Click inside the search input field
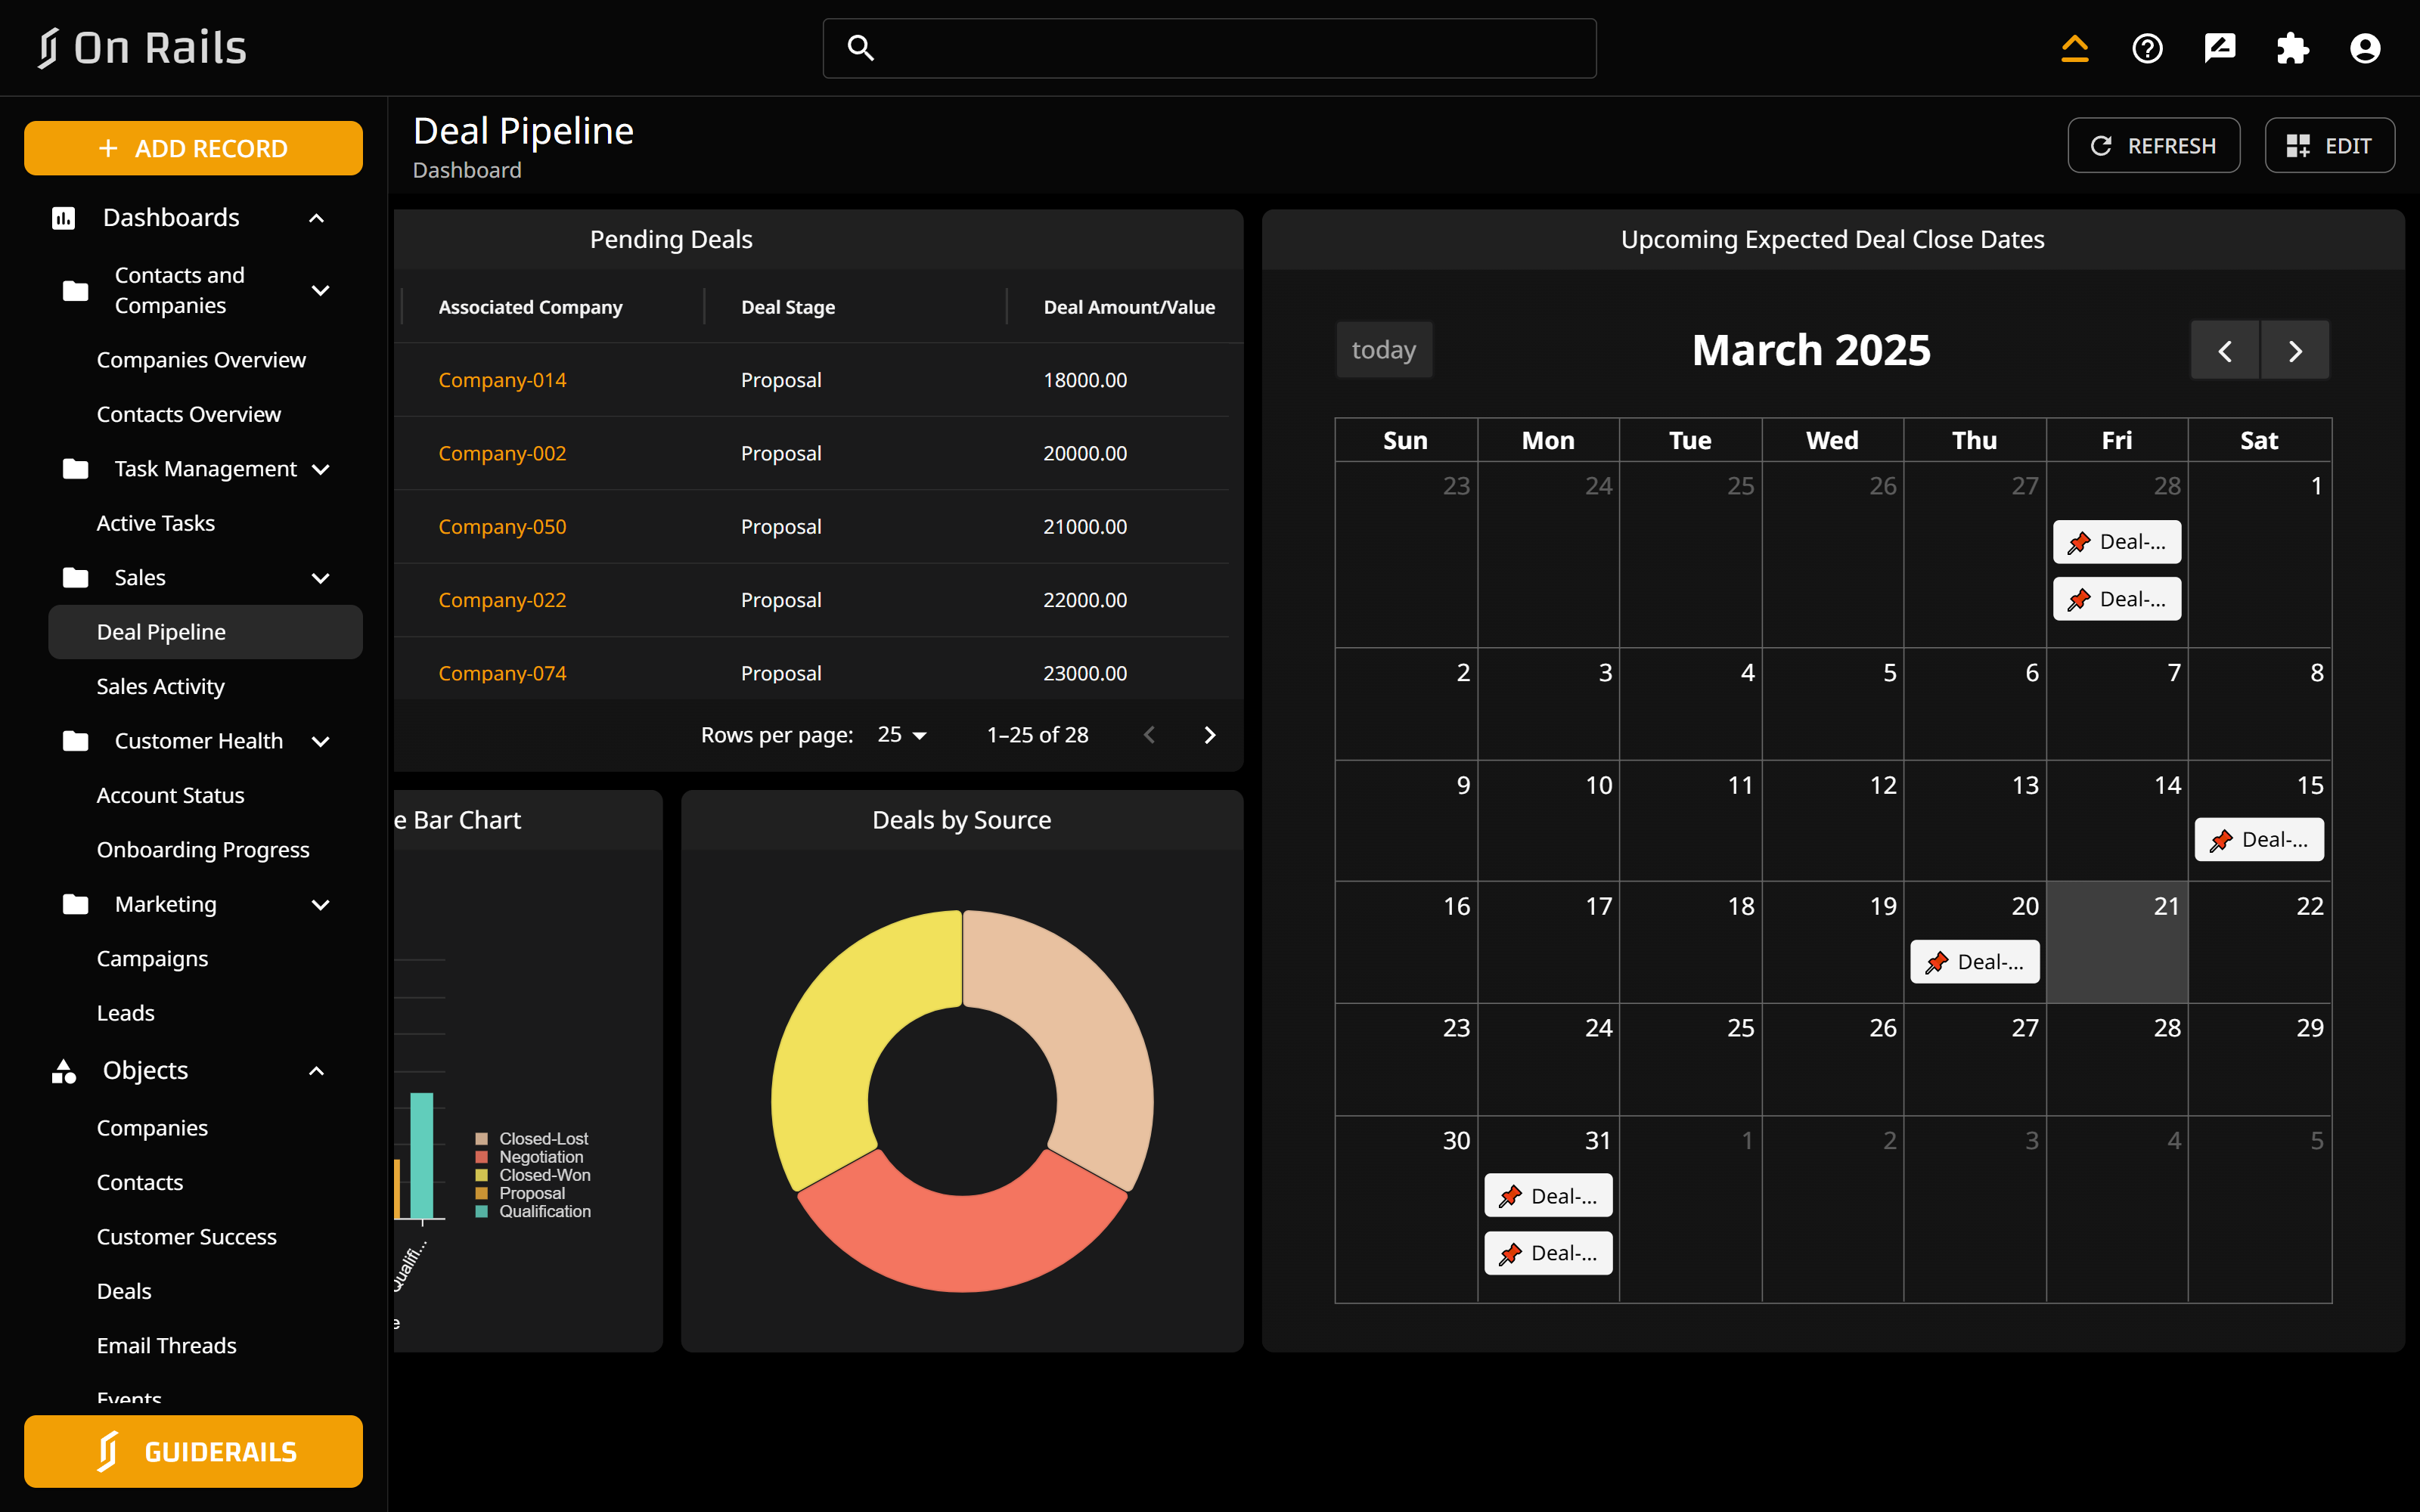The height and width of the screenshot is (1512, 2420). coord(1200,47)
